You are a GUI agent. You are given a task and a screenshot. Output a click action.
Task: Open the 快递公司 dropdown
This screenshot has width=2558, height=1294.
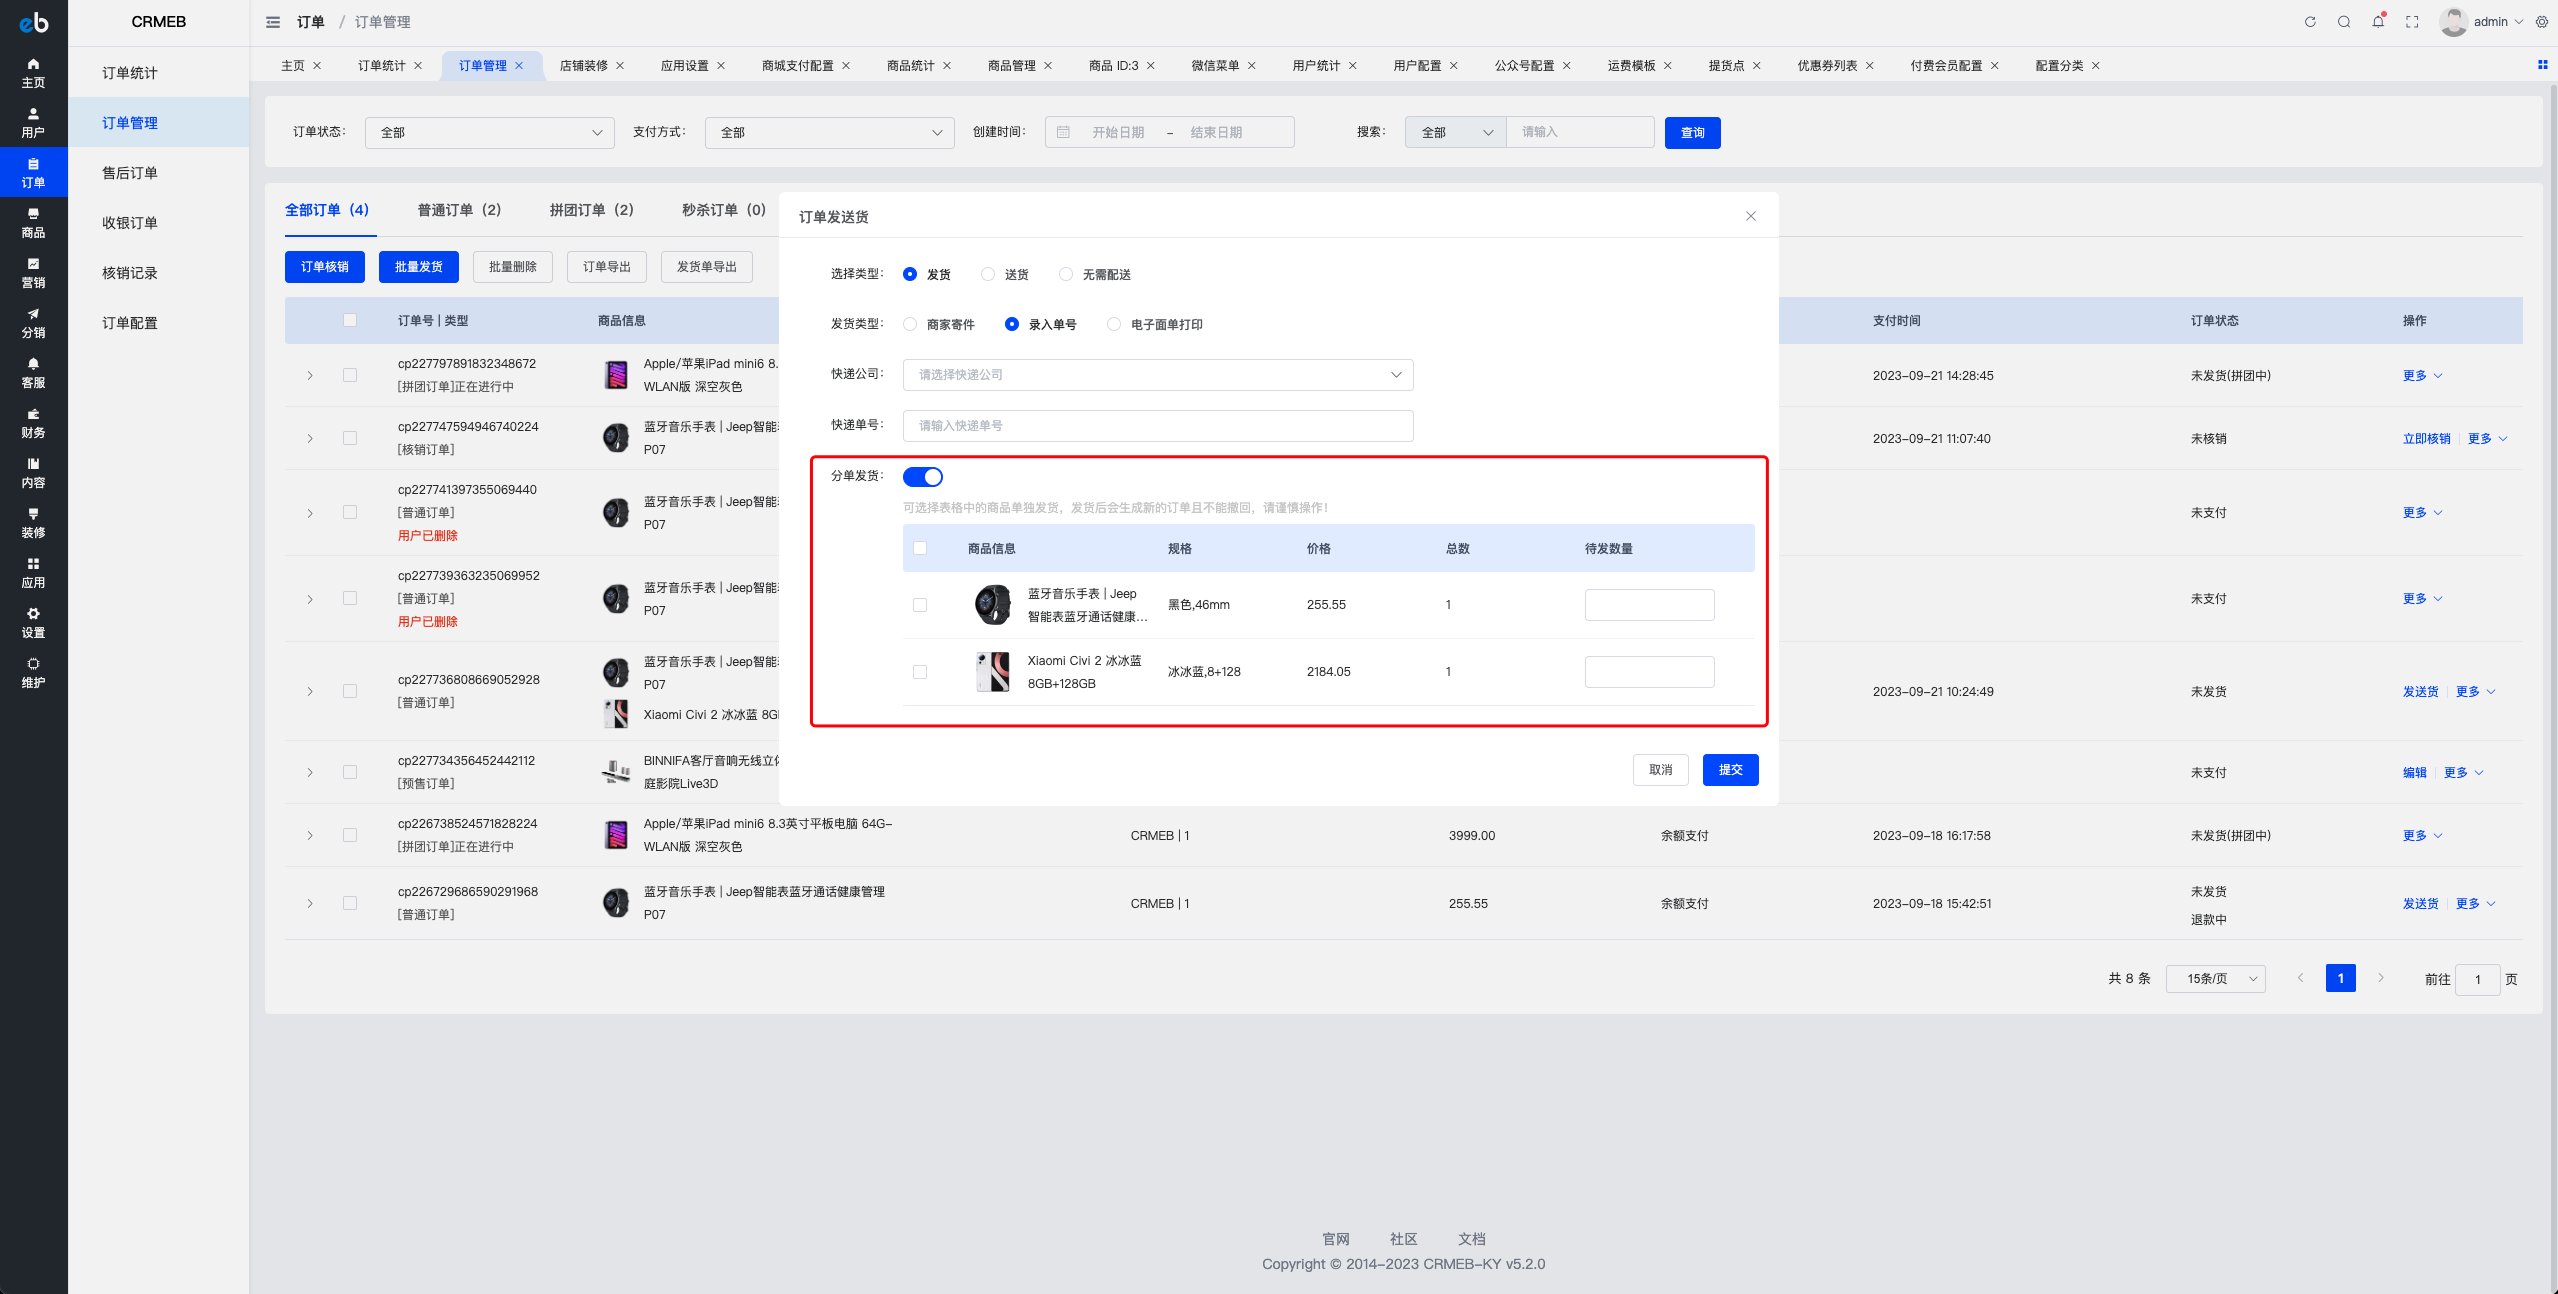click(x=1157, y=375)
